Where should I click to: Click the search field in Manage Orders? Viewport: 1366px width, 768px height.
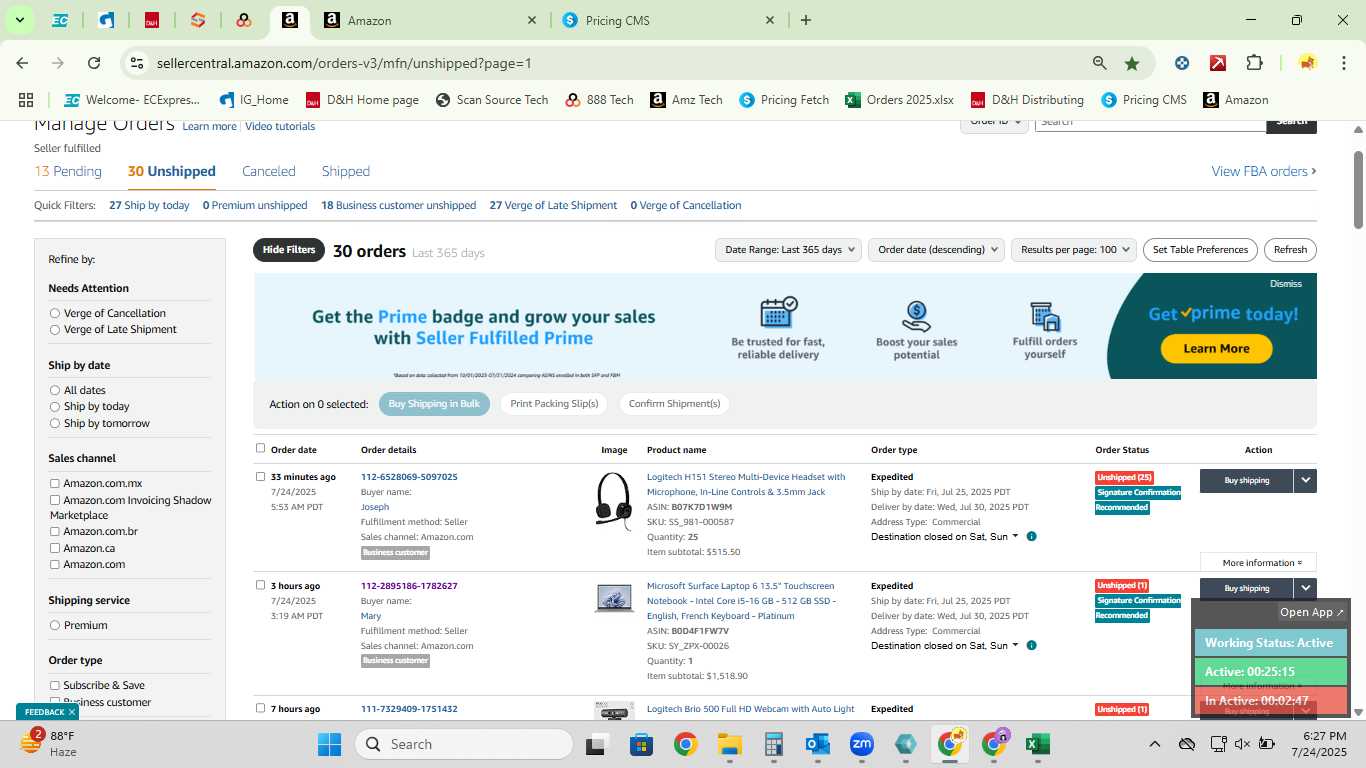coord(1150,122)
